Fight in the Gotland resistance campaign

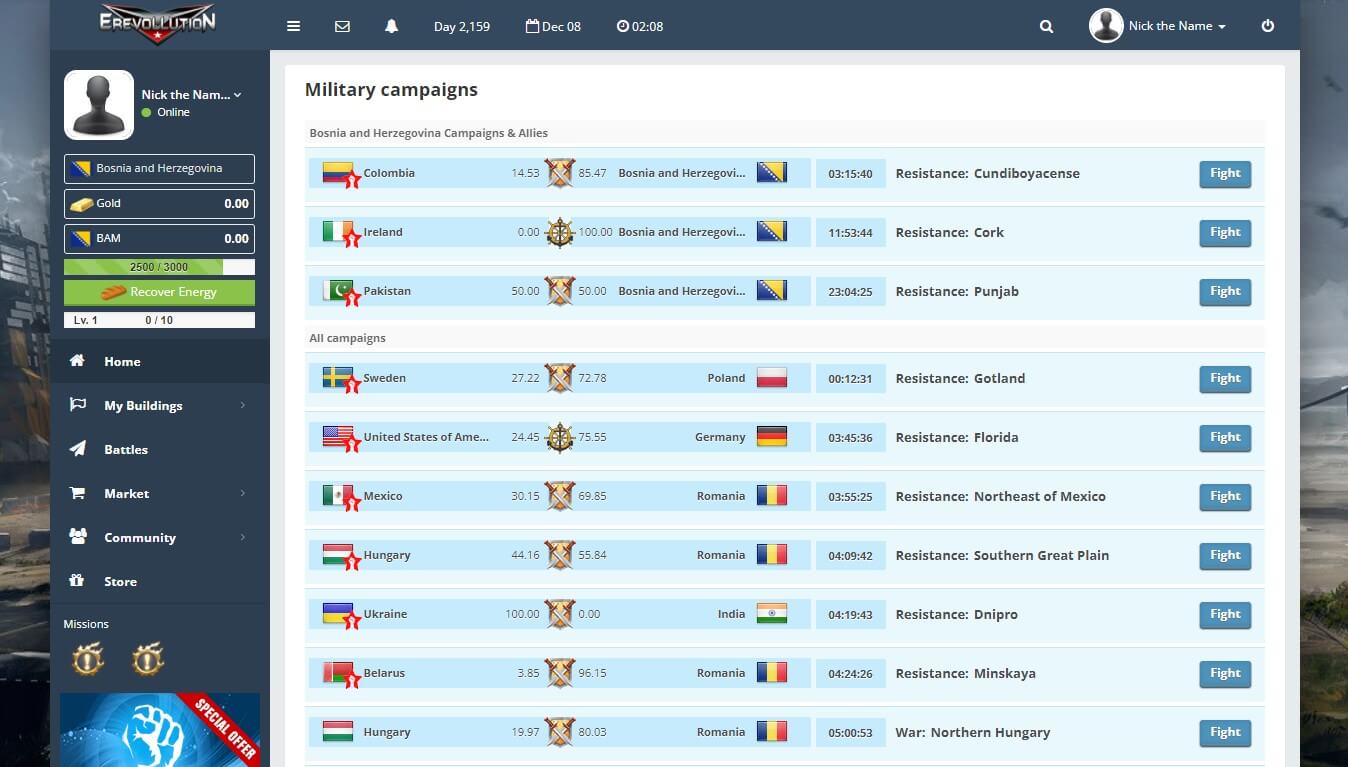[x=1225, y=379]
